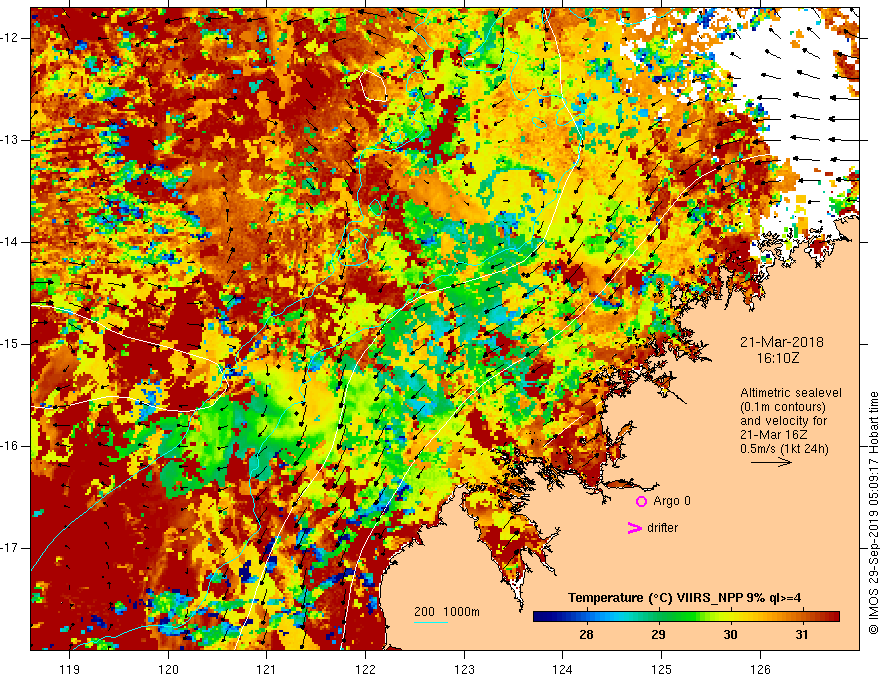Click the color bar tick label 29
This screenshot has width=880, height=680.
[658, 635]
